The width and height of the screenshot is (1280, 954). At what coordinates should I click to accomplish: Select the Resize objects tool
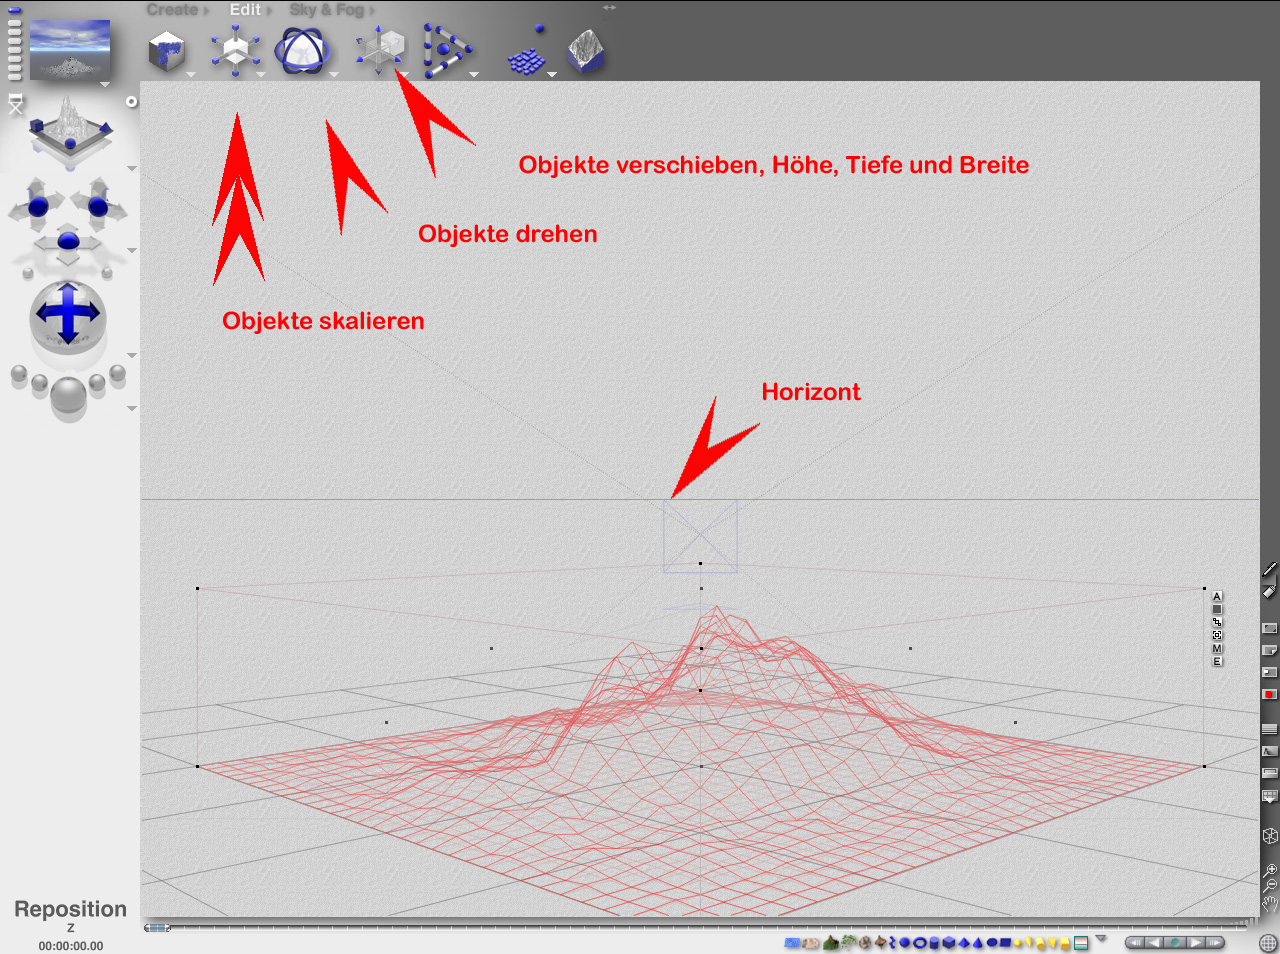[x=235, y=50]
